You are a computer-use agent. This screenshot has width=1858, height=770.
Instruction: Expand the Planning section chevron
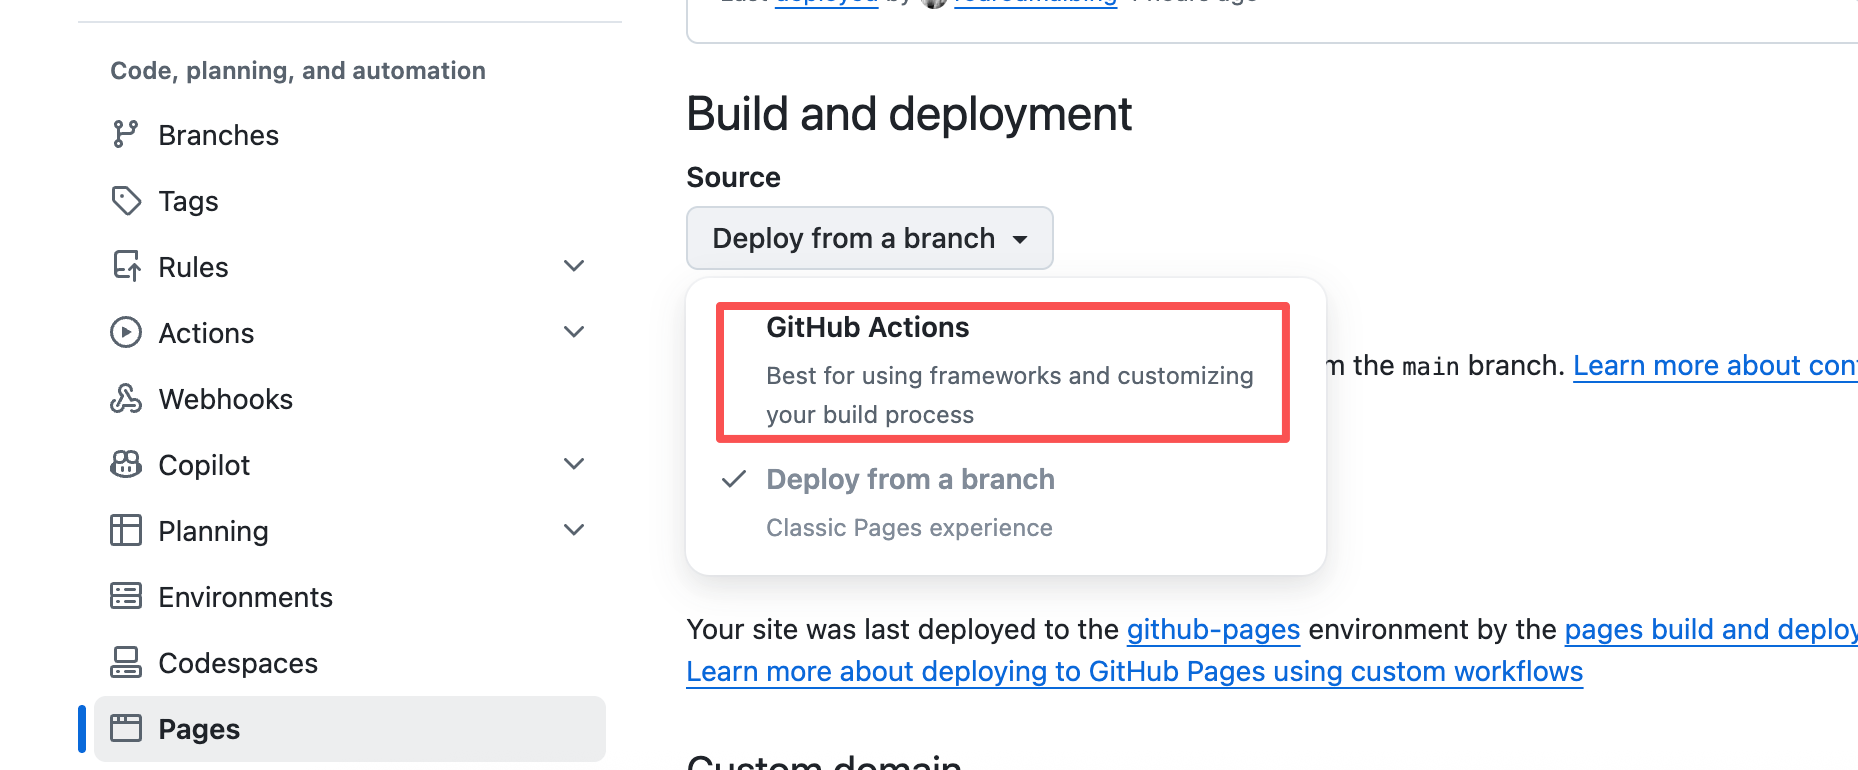574,530
